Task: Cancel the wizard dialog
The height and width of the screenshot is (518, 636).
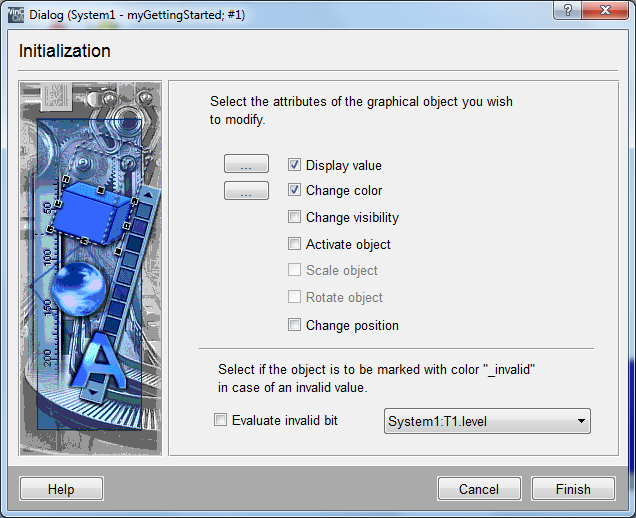Action: click(x=479, y=489)
